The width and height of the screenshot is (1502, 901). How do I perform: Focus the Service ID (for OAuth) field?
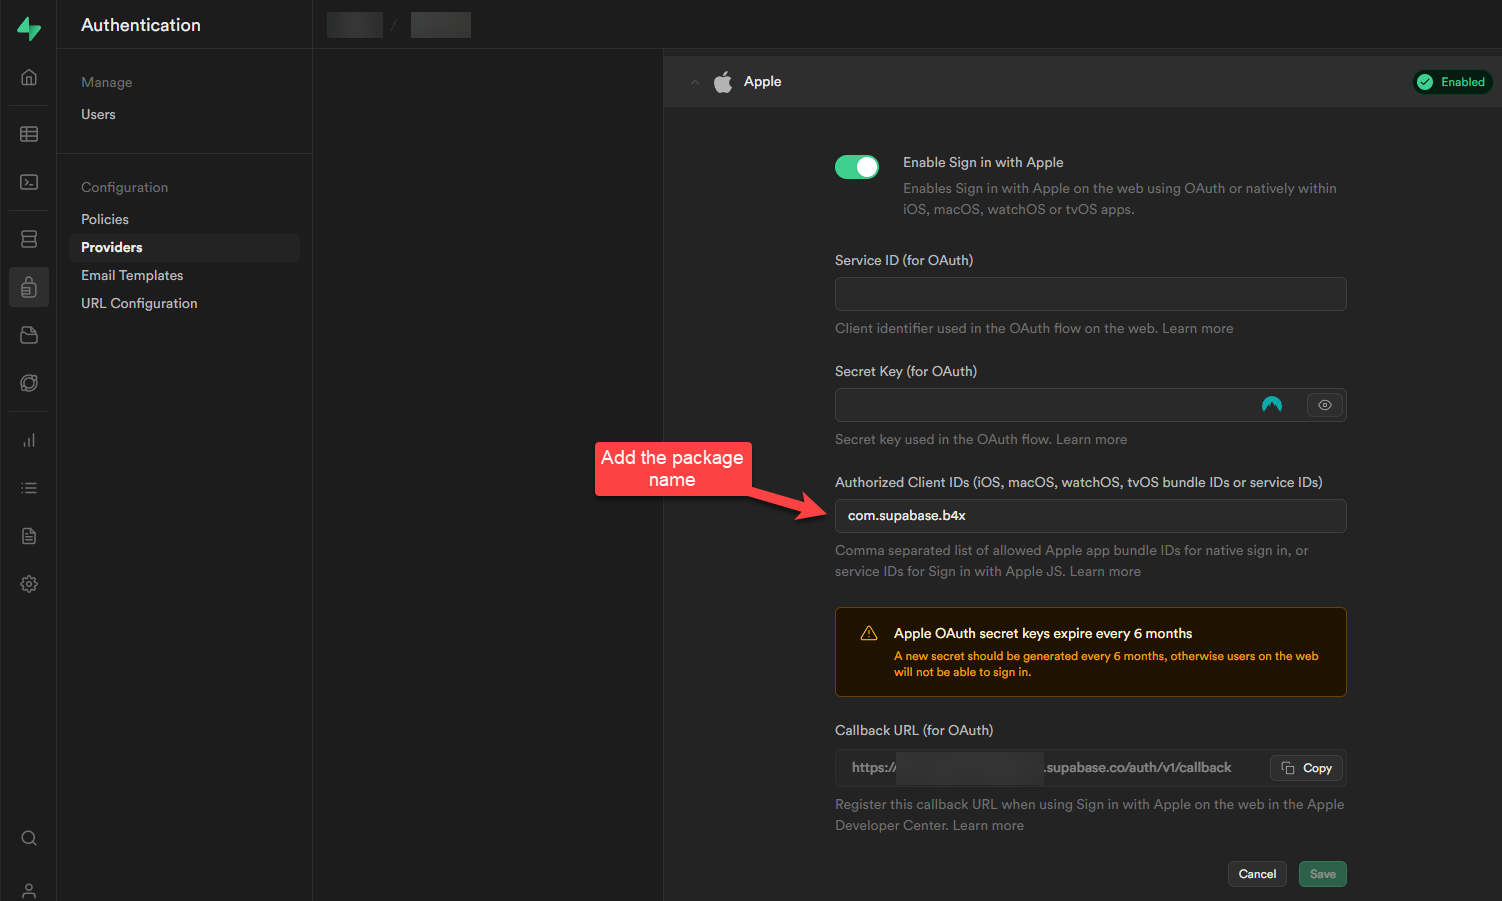[x=1091, y=294]
